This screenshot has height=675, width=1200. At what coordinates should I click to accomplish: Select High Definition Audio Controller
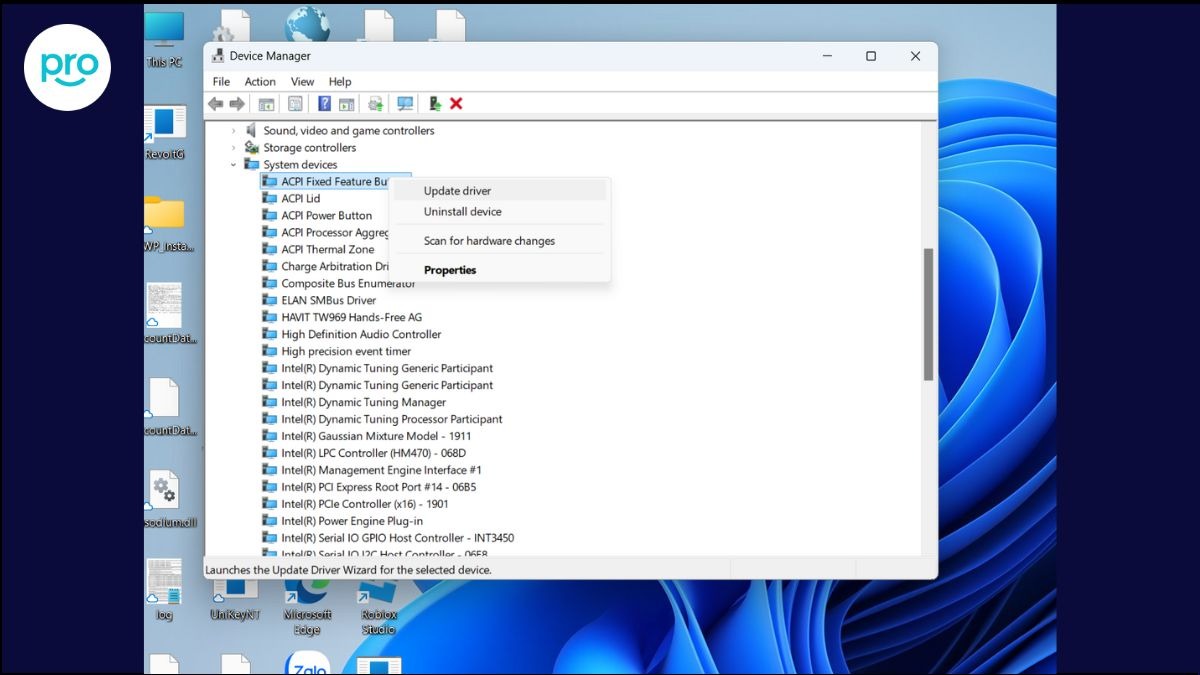(x=361, y=335)
